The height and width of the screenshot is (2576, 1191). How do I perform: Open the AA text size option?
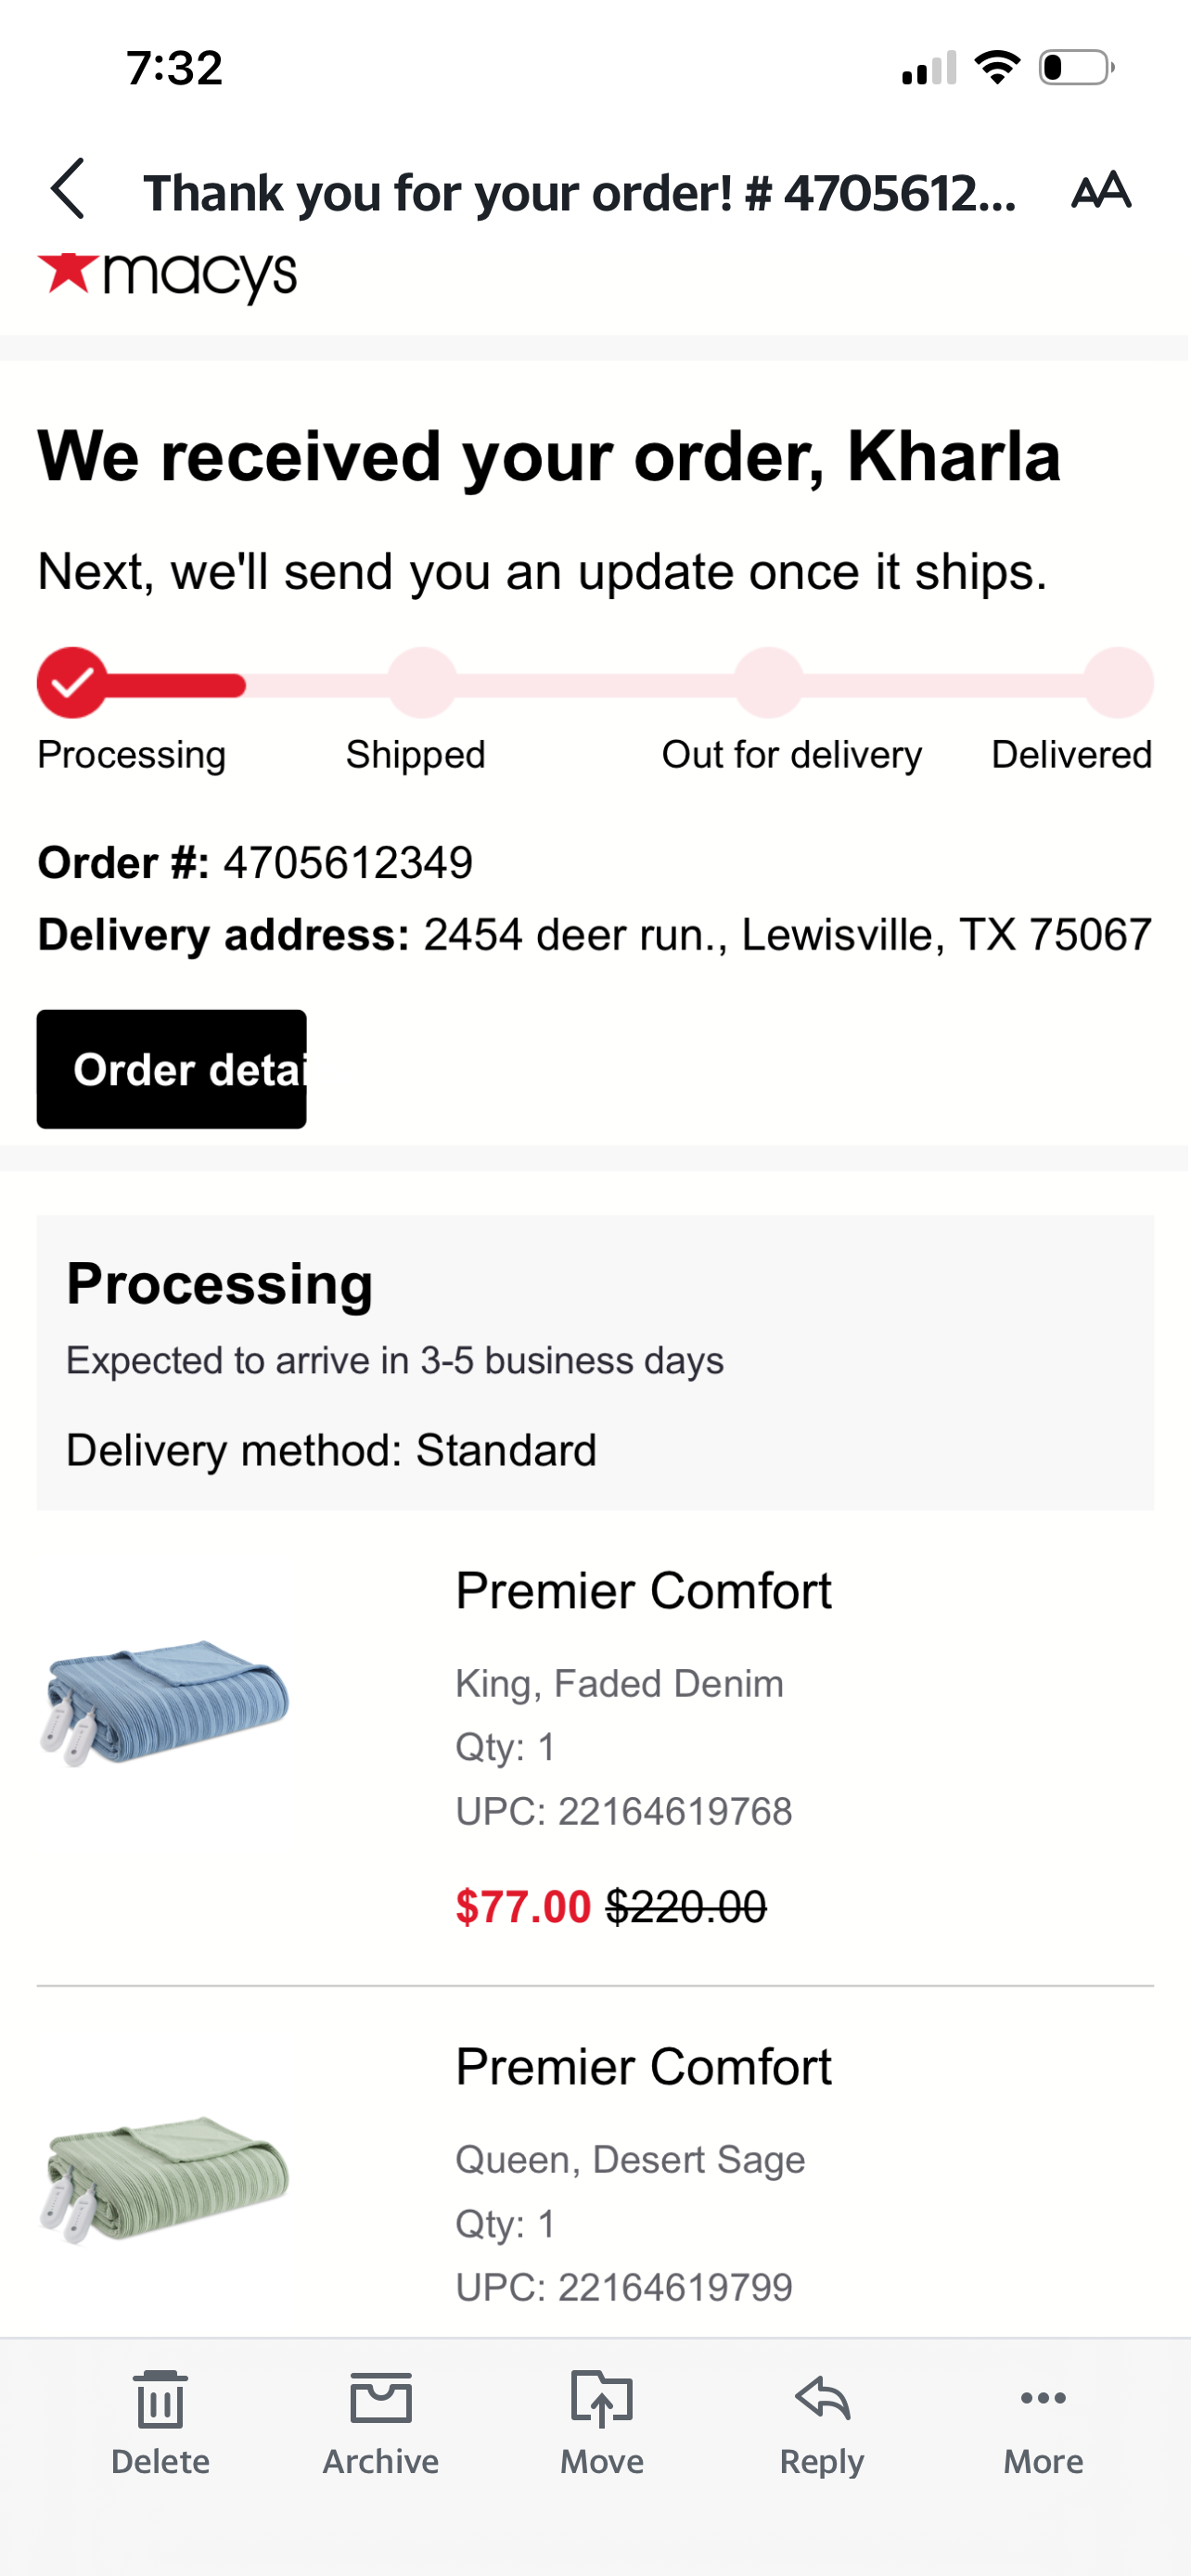pos(1101,189)
